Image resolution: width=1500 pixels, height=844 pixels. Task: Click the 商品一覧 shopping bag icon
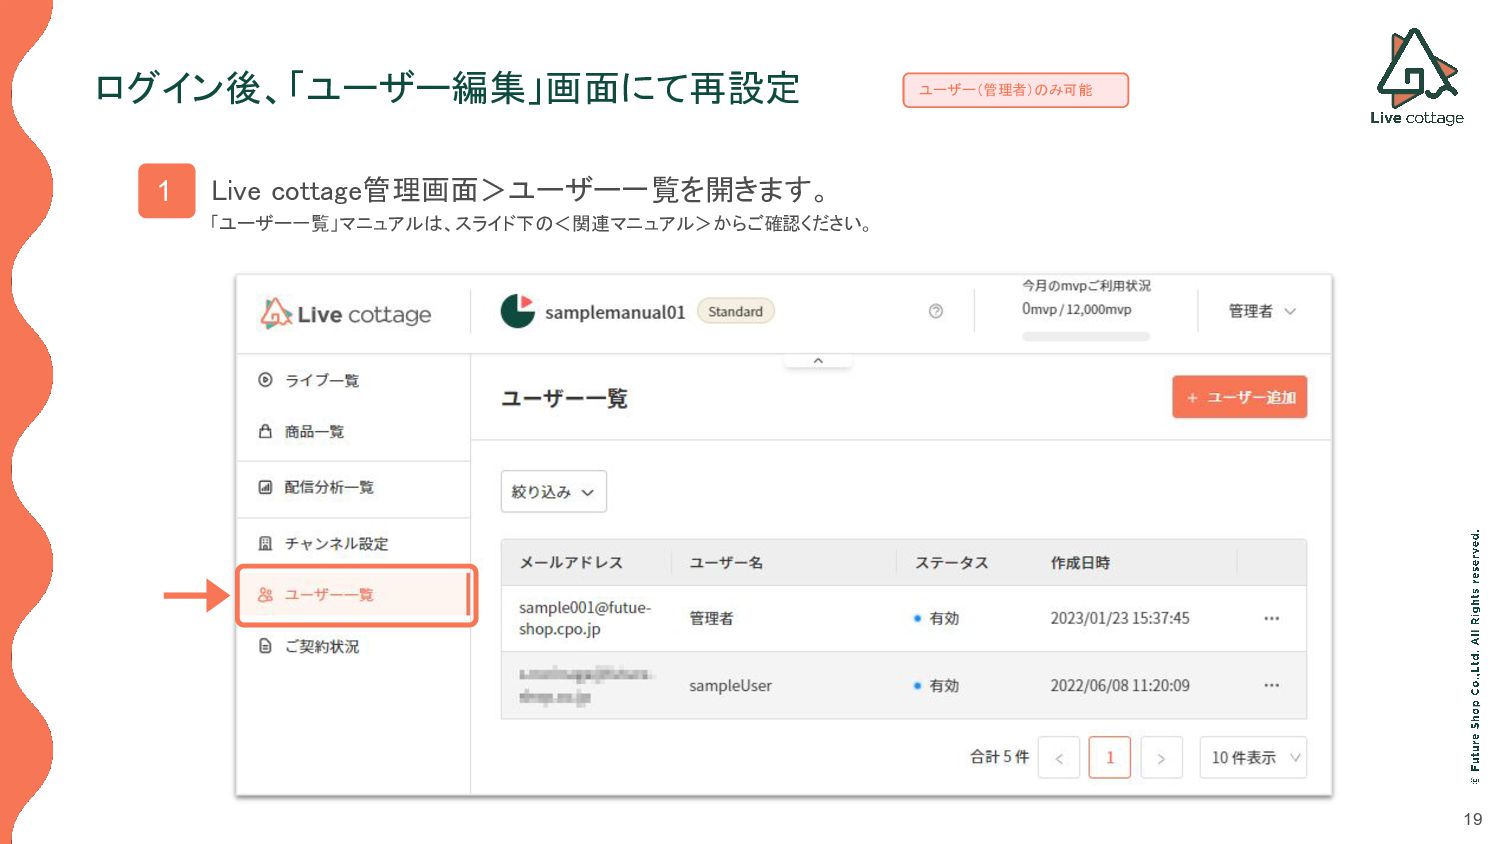point(265,431)
